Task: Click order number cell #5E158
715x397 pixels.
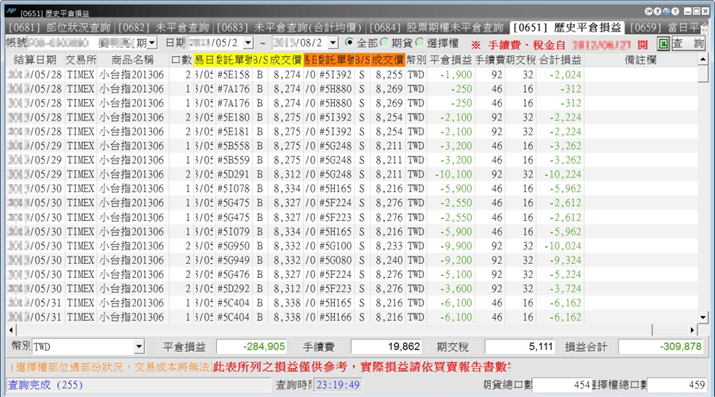Action: click(x=233, y=74)
